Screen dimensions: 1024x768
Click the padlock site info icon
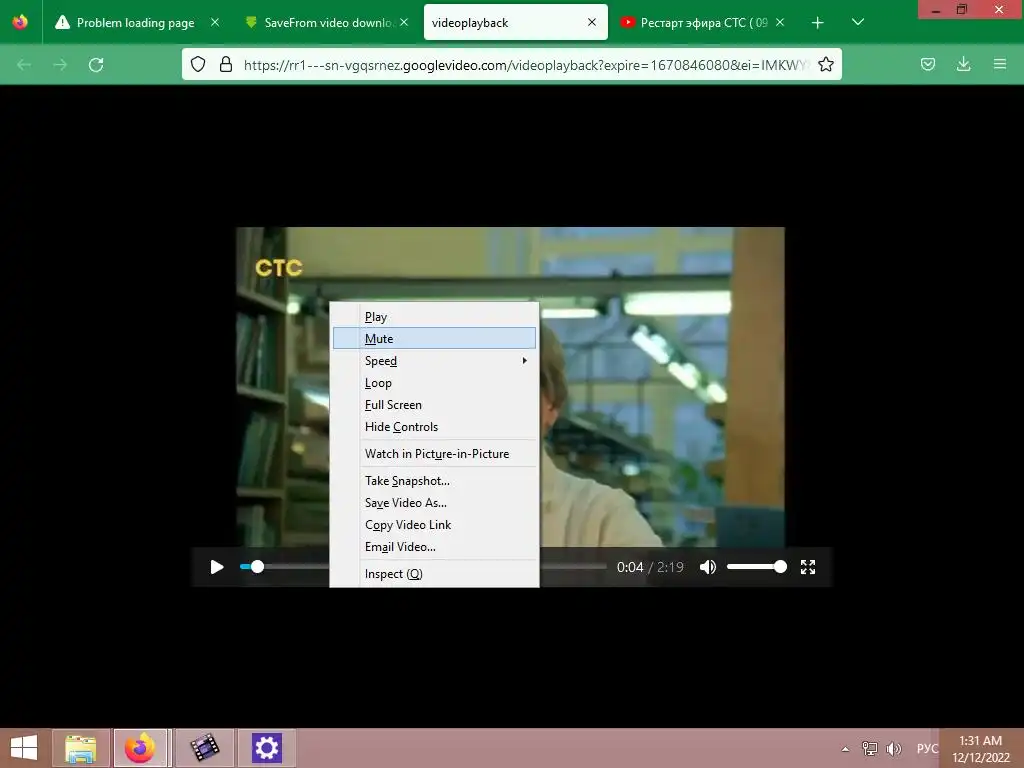[226, 64]
